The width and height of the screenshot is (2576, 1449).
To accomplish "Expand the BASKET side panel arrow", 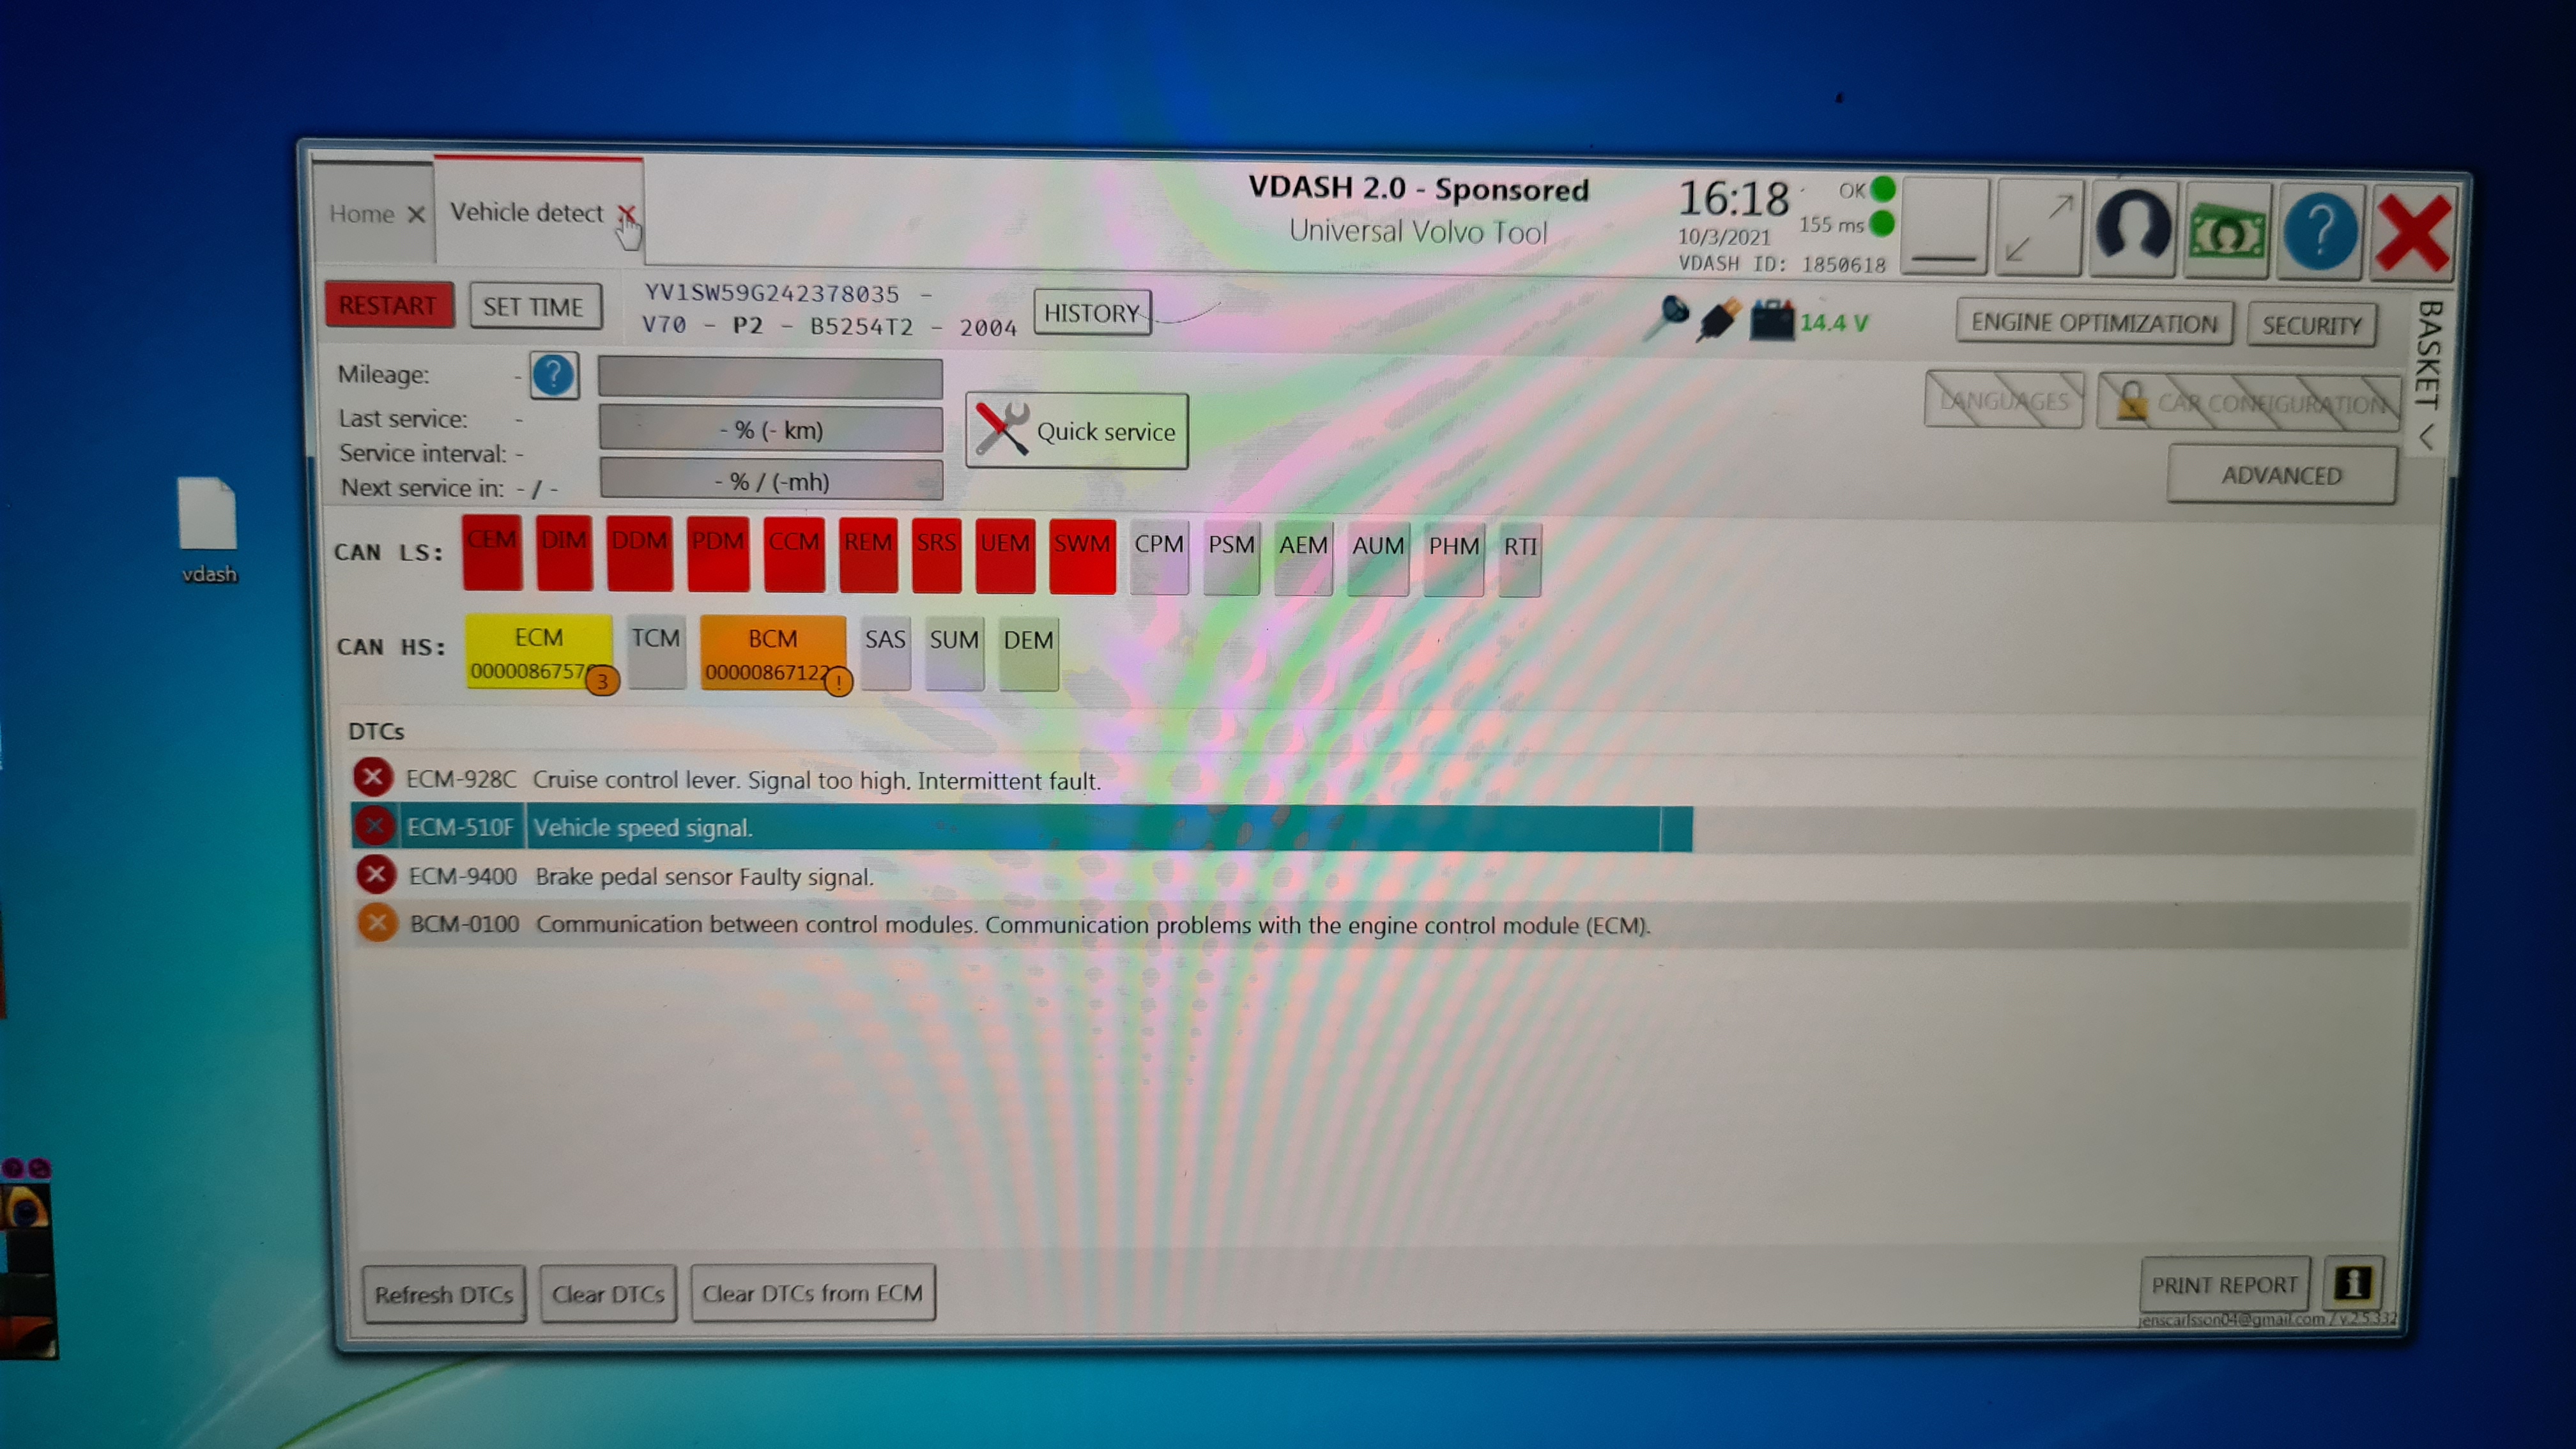I will coord(2426,437).
